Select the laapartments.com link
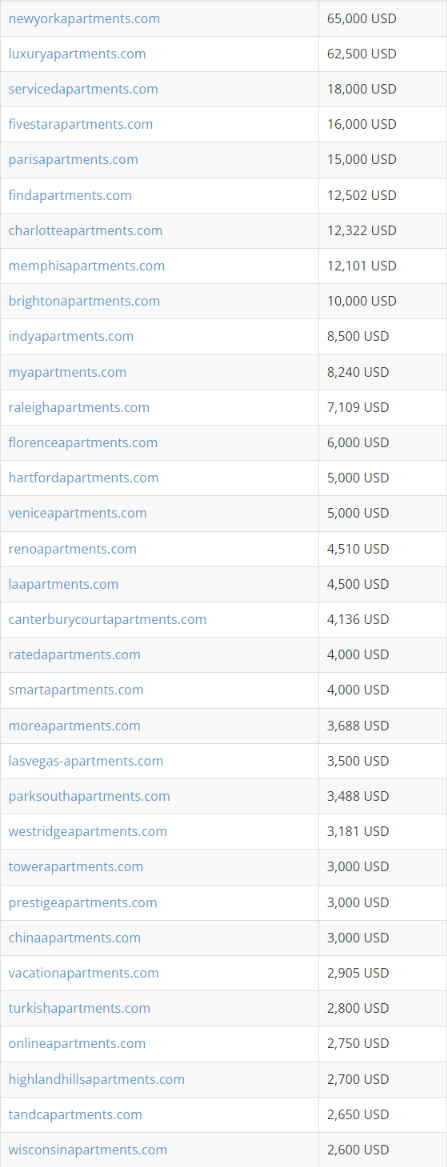This screenshot has height=1167, width=447. [63, 584]
